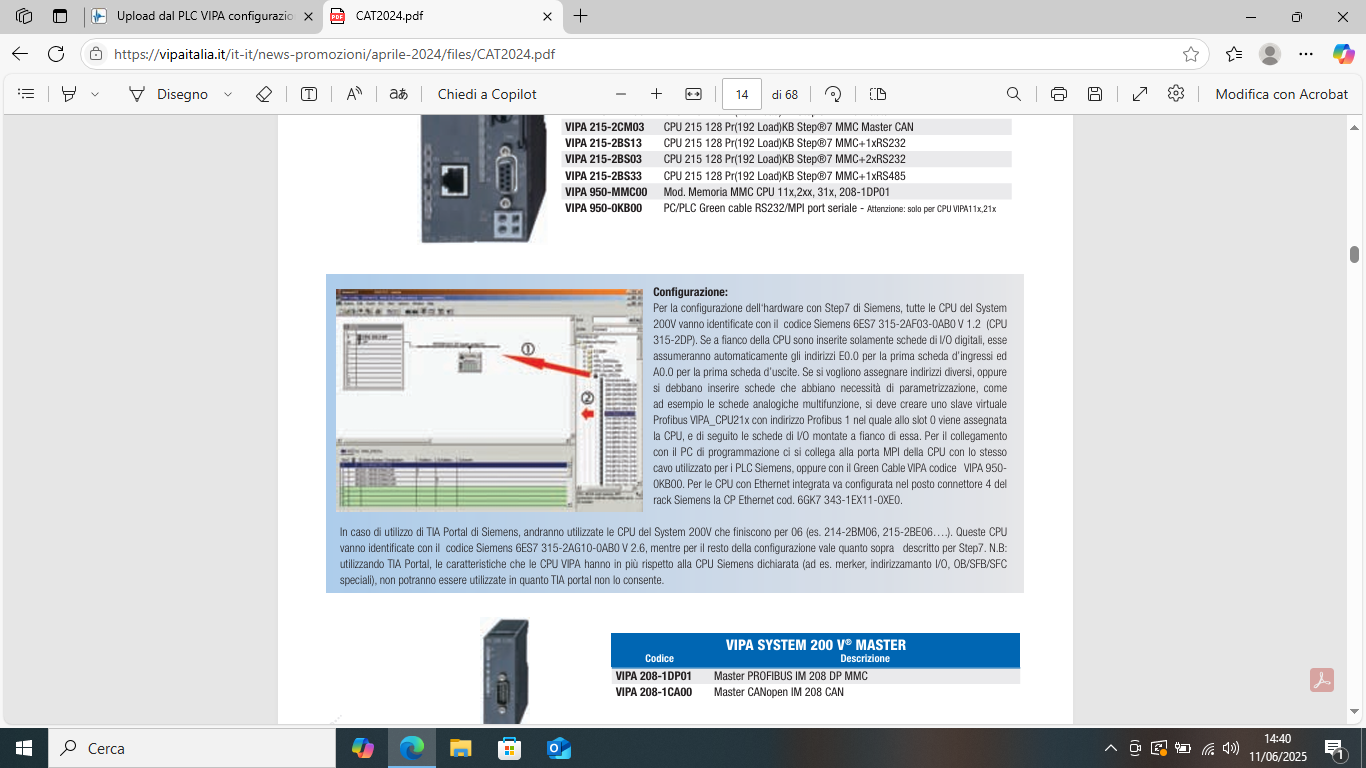Save the PDF with disk icon
The image size is (1366, 768).
click(x=1095, y=94)
